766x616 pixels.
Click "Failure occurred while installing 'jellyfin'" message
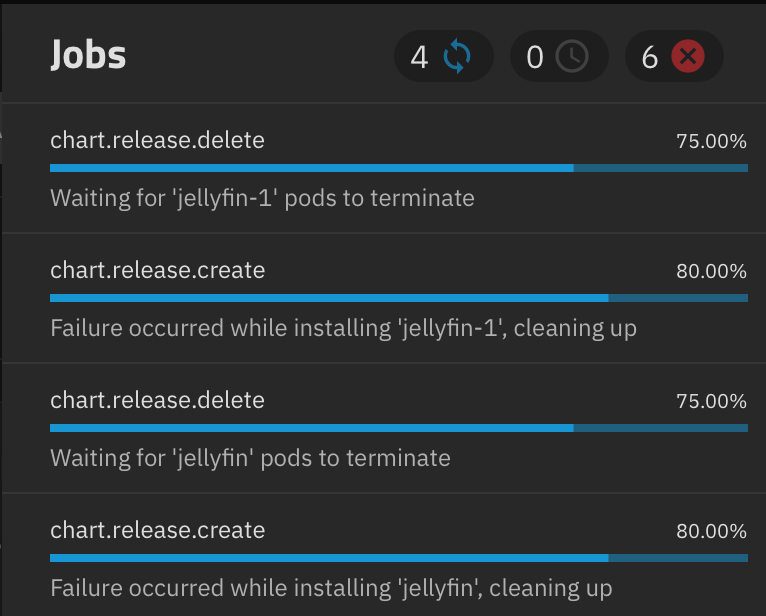[x=331, y=588]
